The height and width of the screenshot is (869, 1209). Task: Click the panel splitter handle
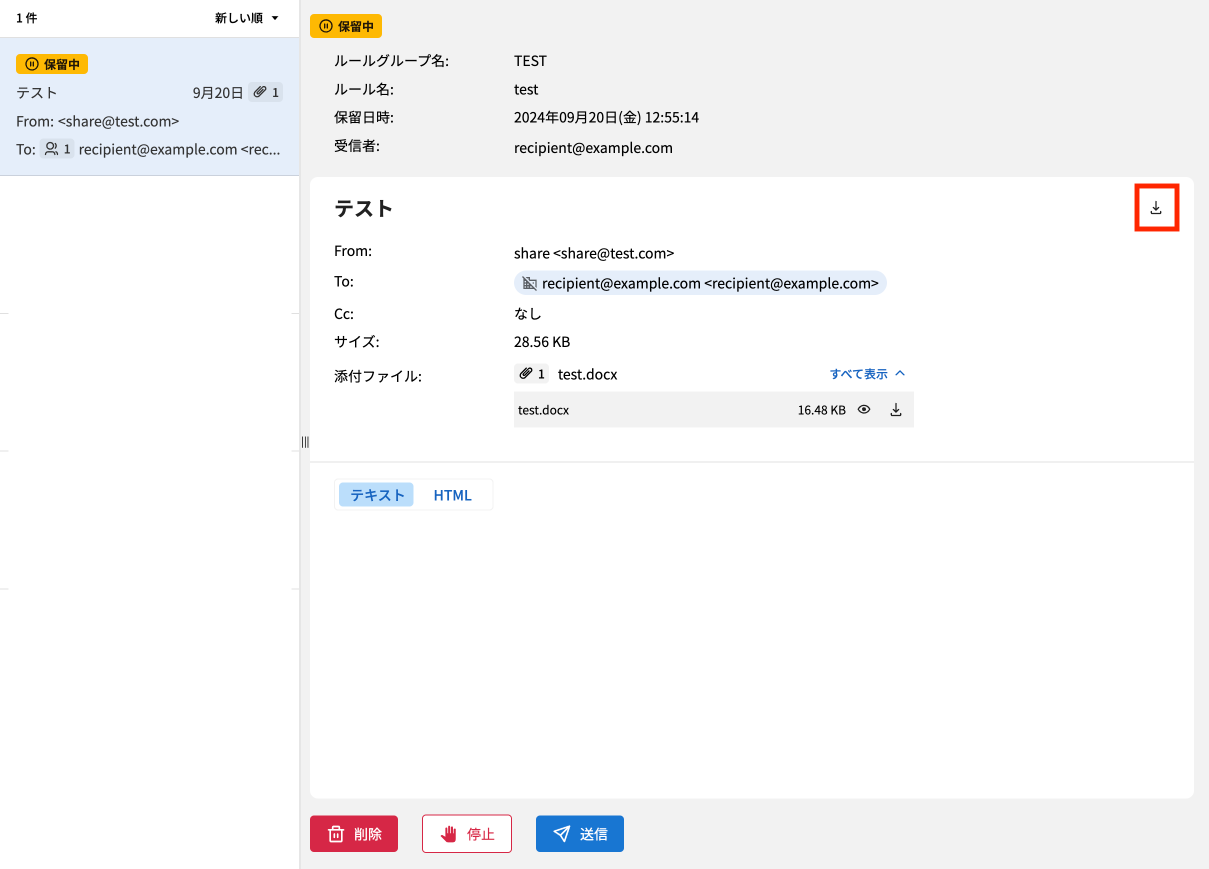(305, 442)
